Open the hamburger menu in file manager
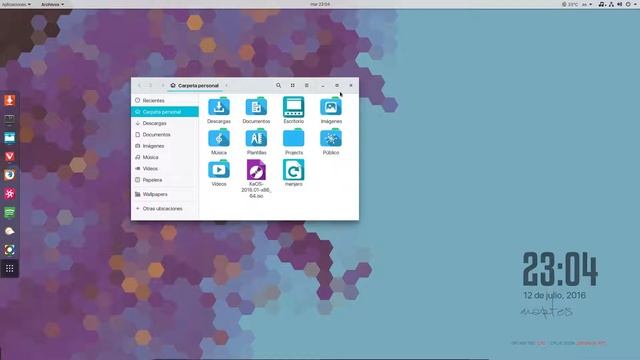The image size is (640, 360). coord(307,85)
